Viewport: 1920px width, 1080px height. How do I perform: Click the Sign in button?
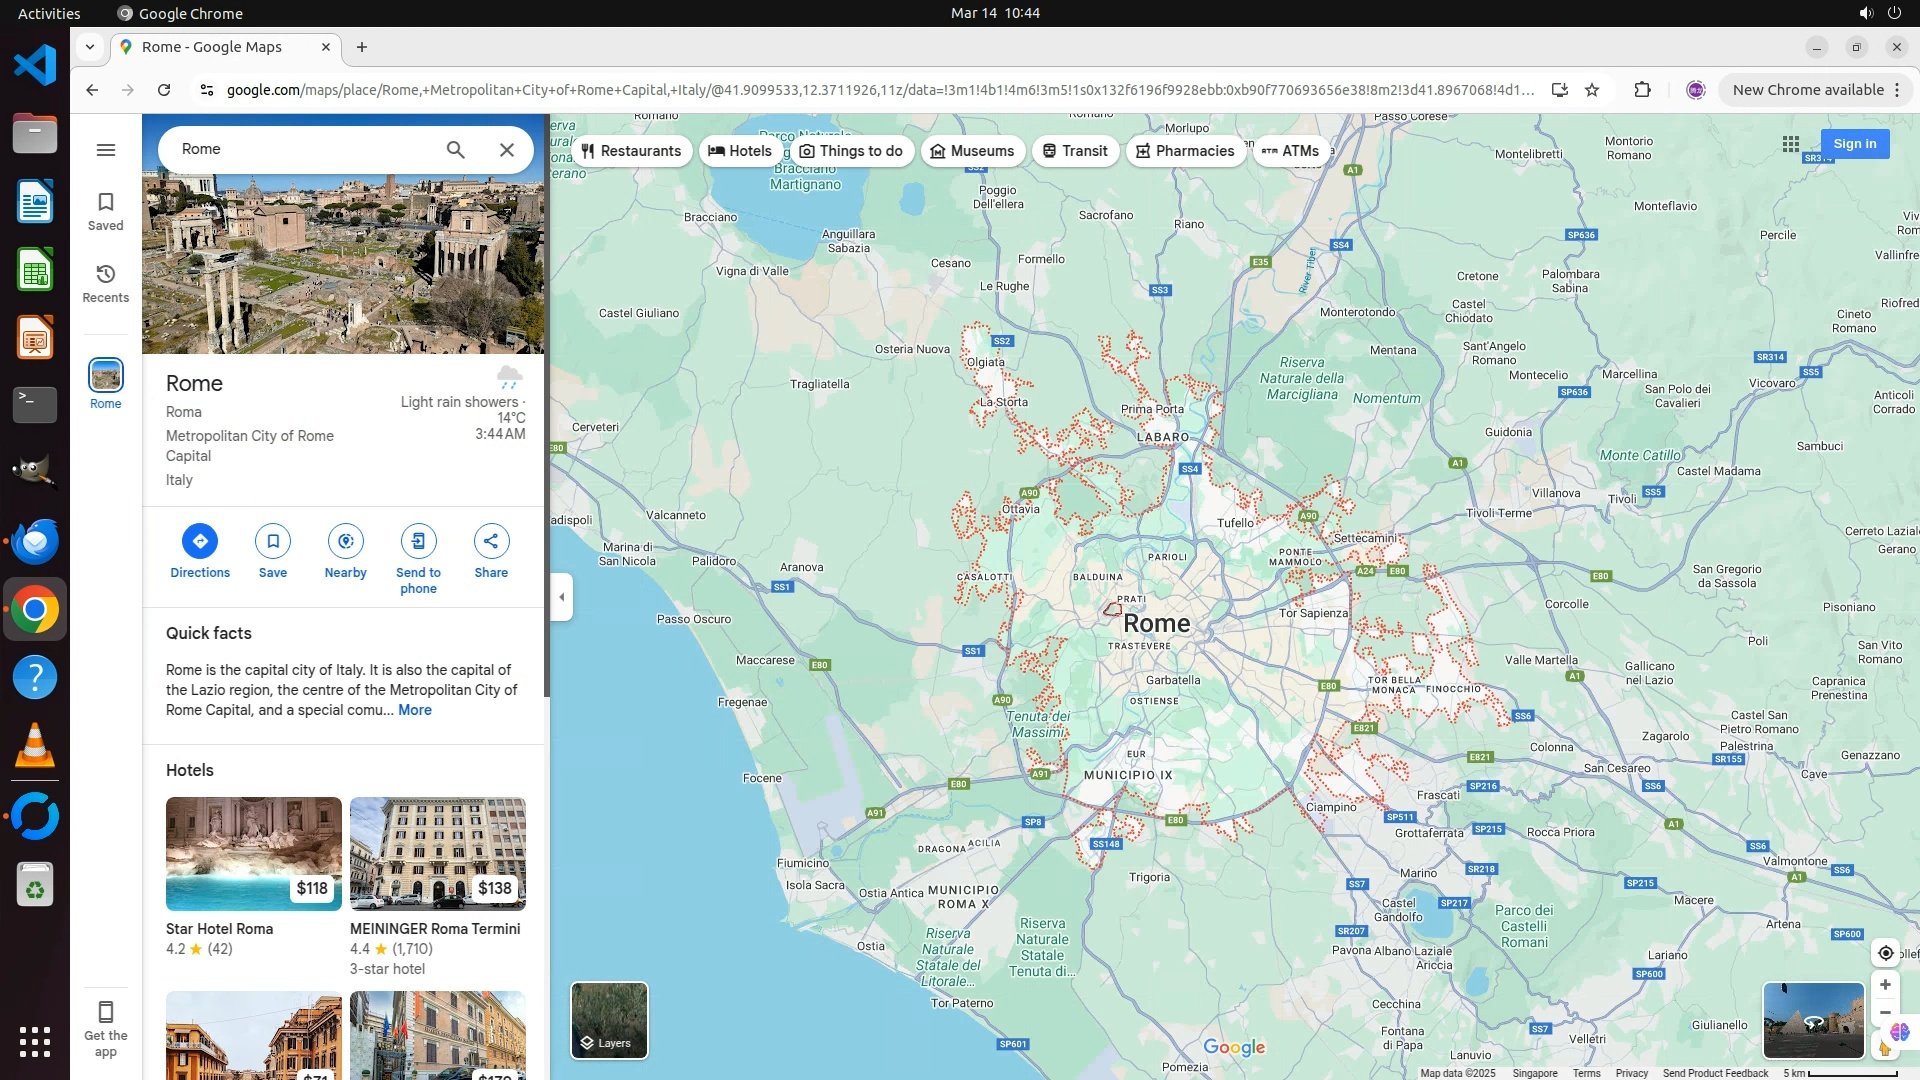[1854, 144]
